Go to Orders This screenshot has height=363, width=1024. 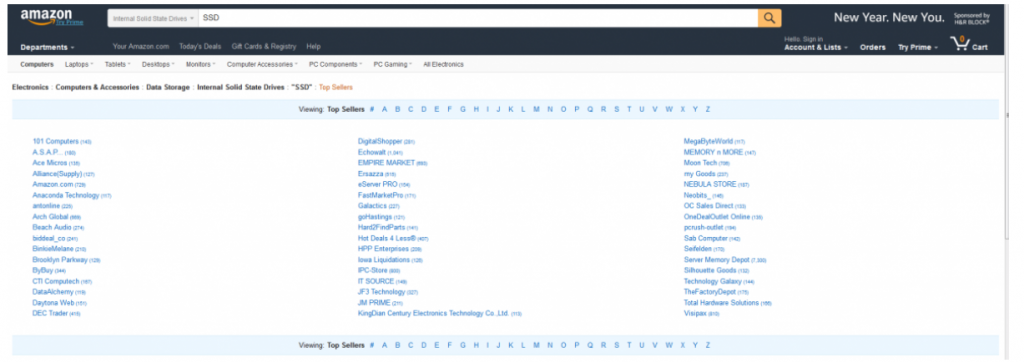tap(872, 47)
